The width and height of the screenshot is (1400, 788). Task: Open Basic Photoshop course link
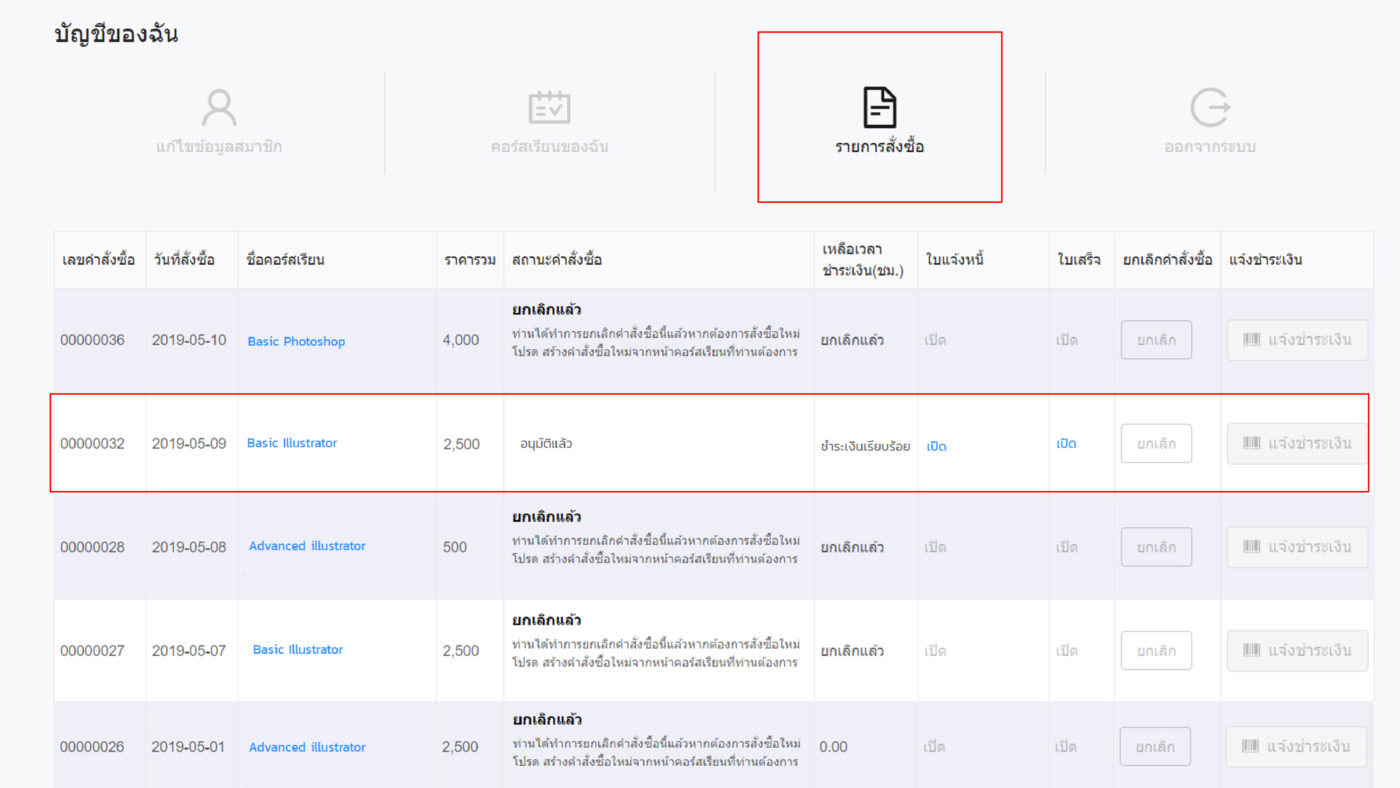point(296,341)
